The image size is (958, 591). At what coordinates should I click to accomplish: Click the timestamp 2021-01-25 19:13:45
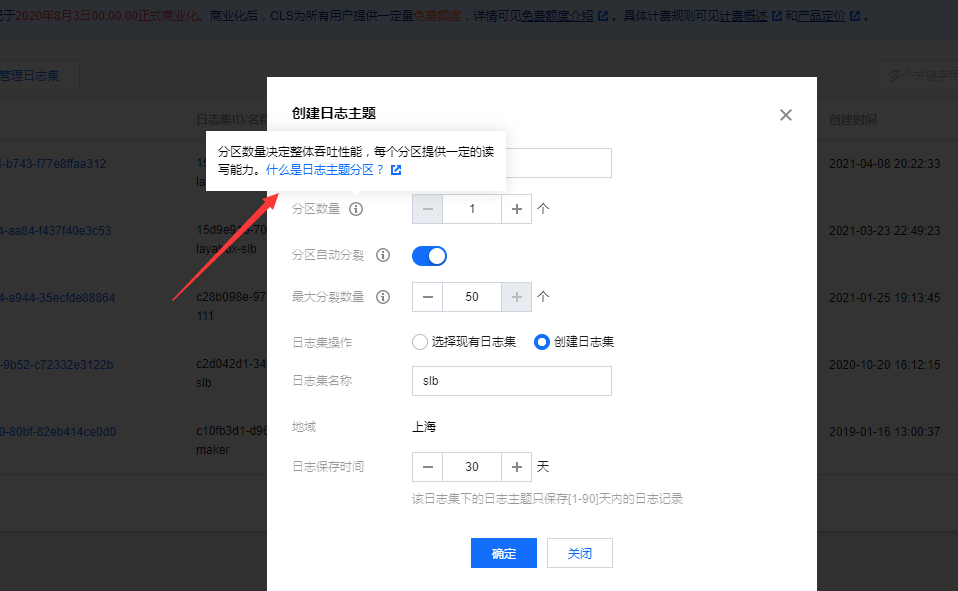tap(884, 298)
